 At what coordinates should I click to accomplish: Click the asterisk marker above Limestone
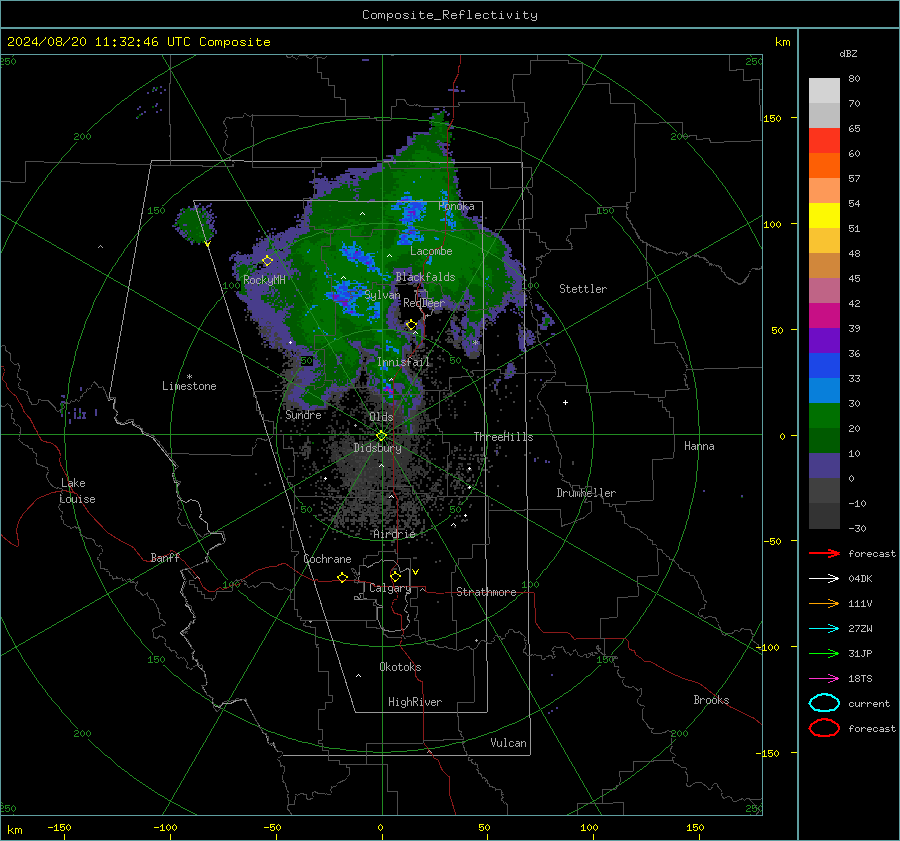(x=189, y=377)
